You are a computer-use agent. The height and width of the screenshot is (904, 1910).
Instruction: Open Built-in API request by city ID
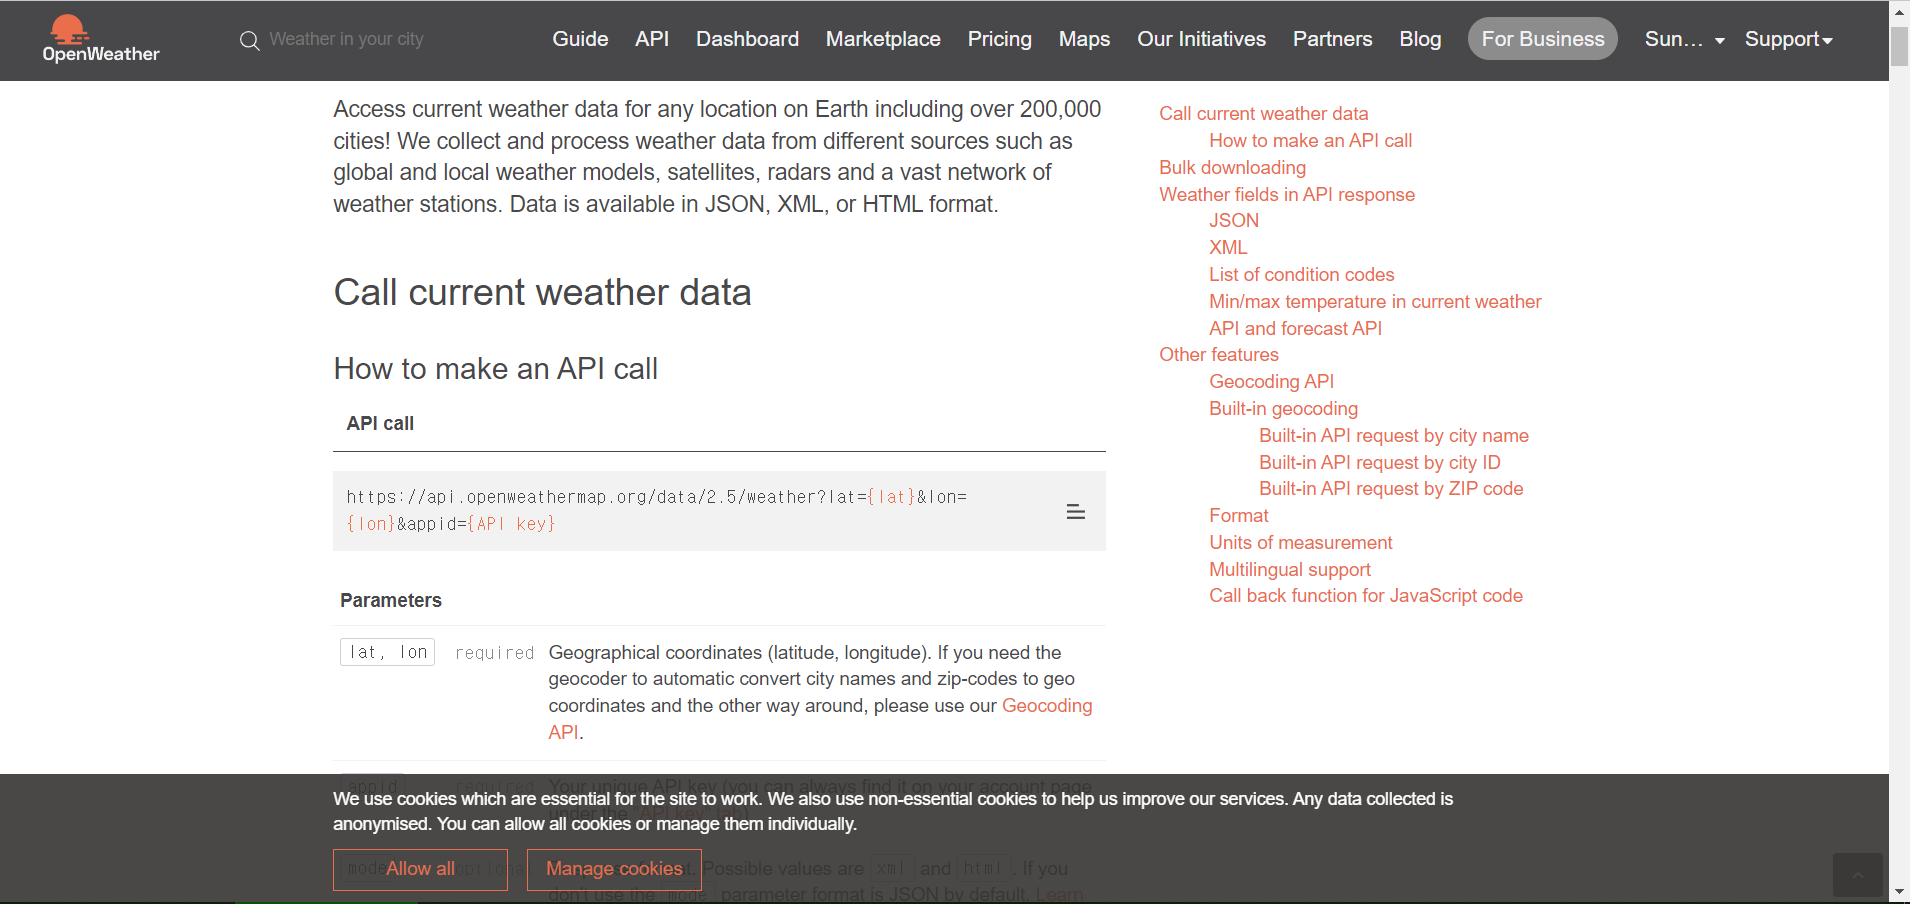[1379, 463]
